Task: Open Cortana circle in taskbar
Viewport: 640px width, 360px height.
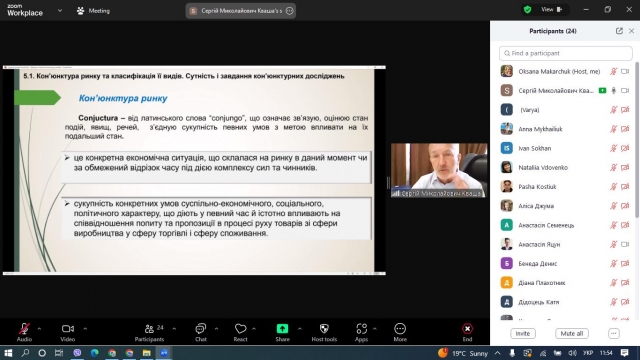Action: [42, 353]
